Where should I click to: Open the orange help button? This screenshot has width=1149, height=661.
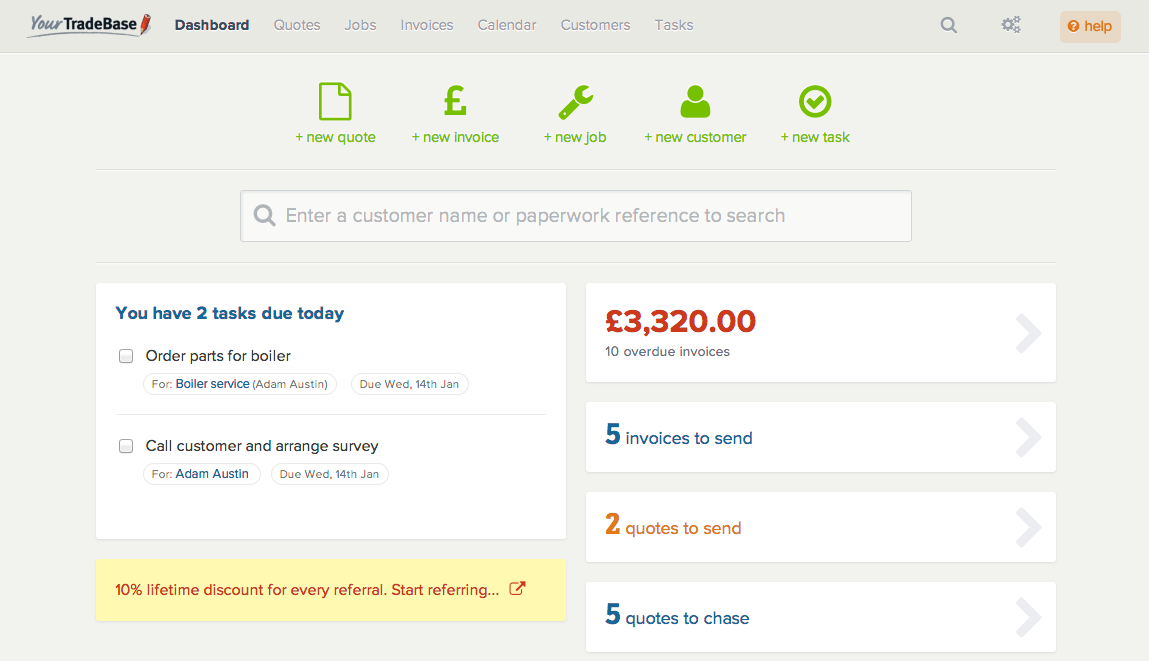coord(1090,27)
